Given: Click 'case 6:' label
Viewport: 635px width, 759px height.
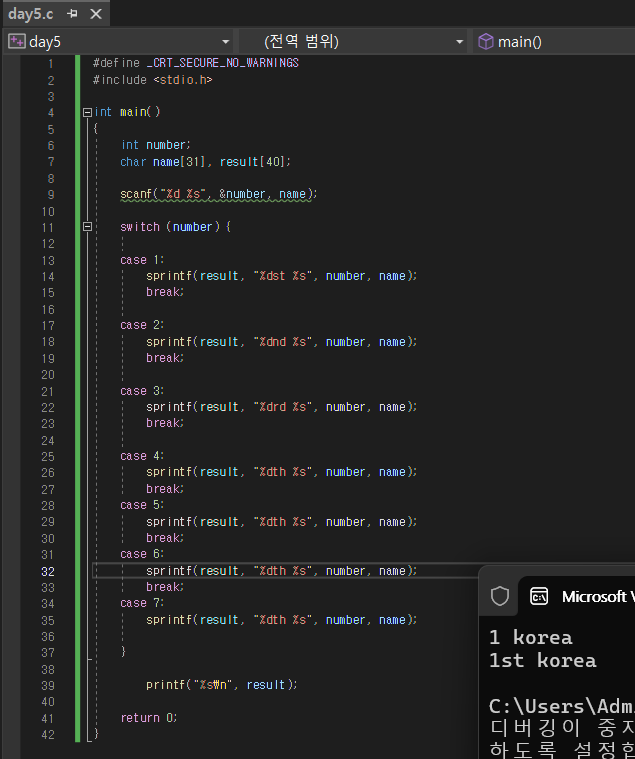Looking at the screenshot, I should tap(142, 554).
